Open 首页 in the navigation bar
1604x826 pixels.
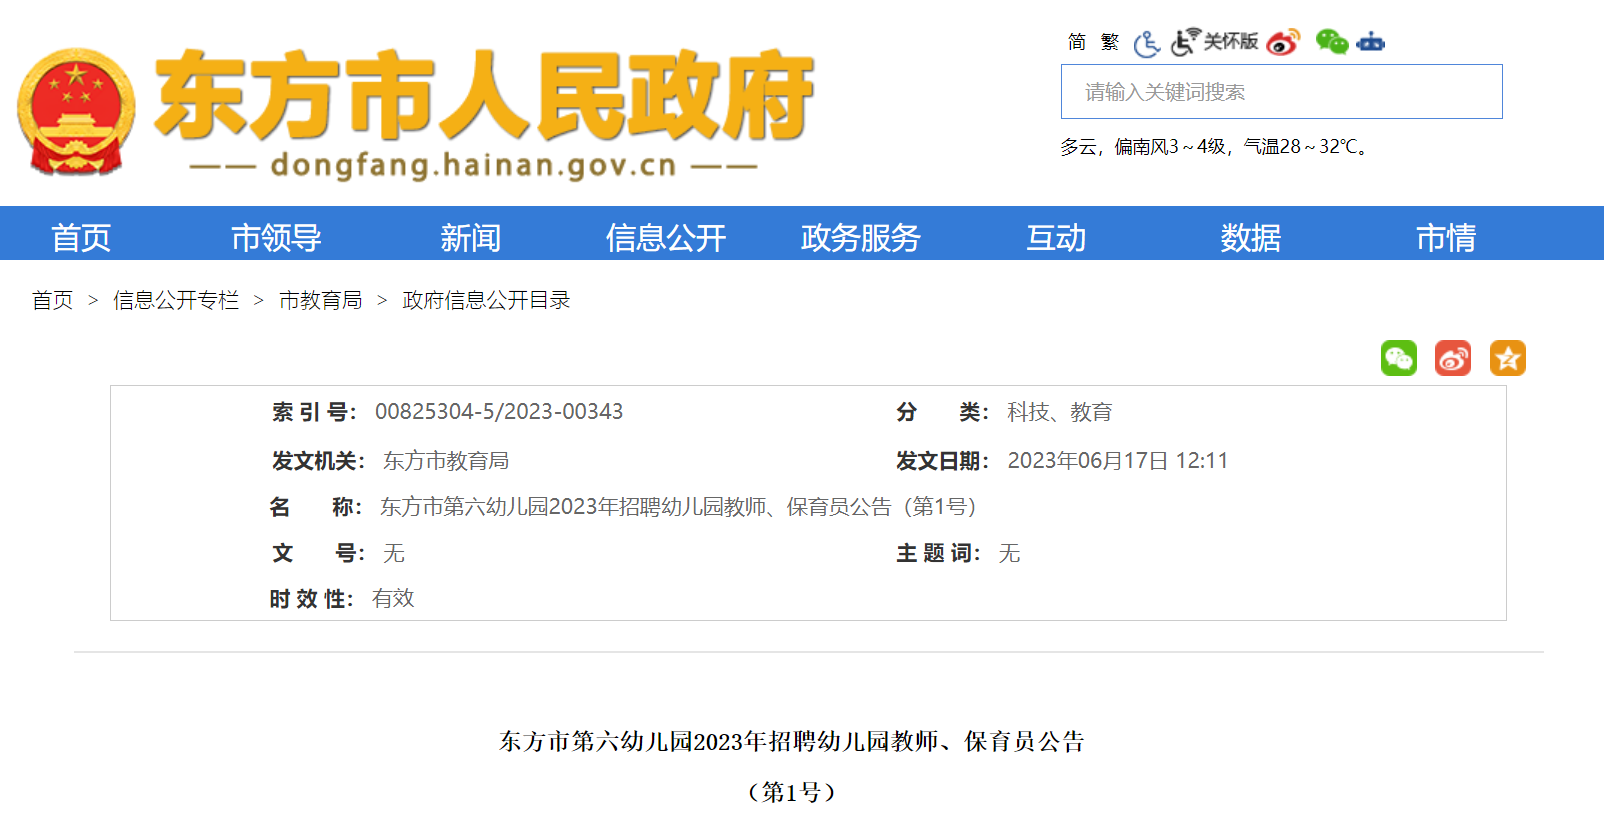pos(81,238)
